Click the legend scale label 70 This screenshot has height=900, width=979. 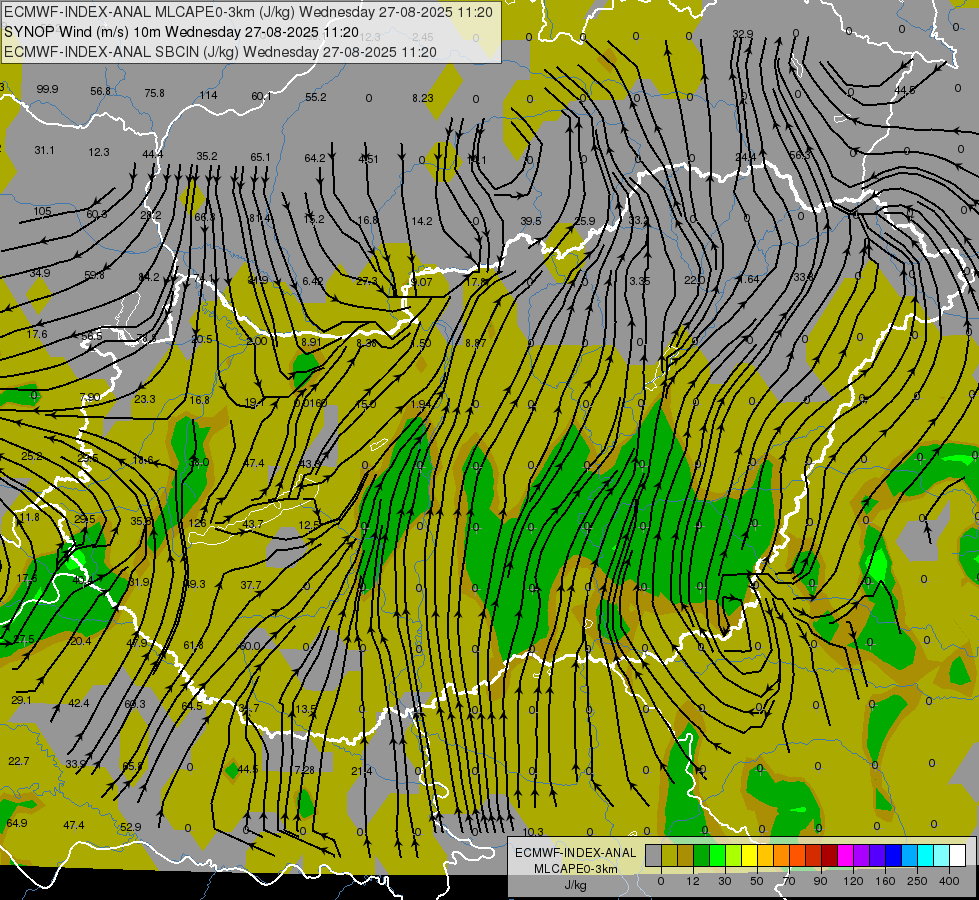[789, 881]
